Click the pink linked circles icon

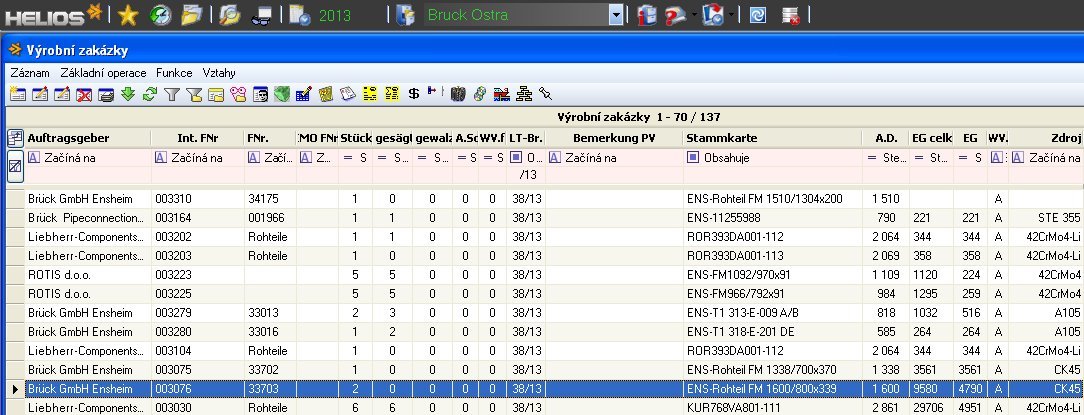tap(239, 94)
